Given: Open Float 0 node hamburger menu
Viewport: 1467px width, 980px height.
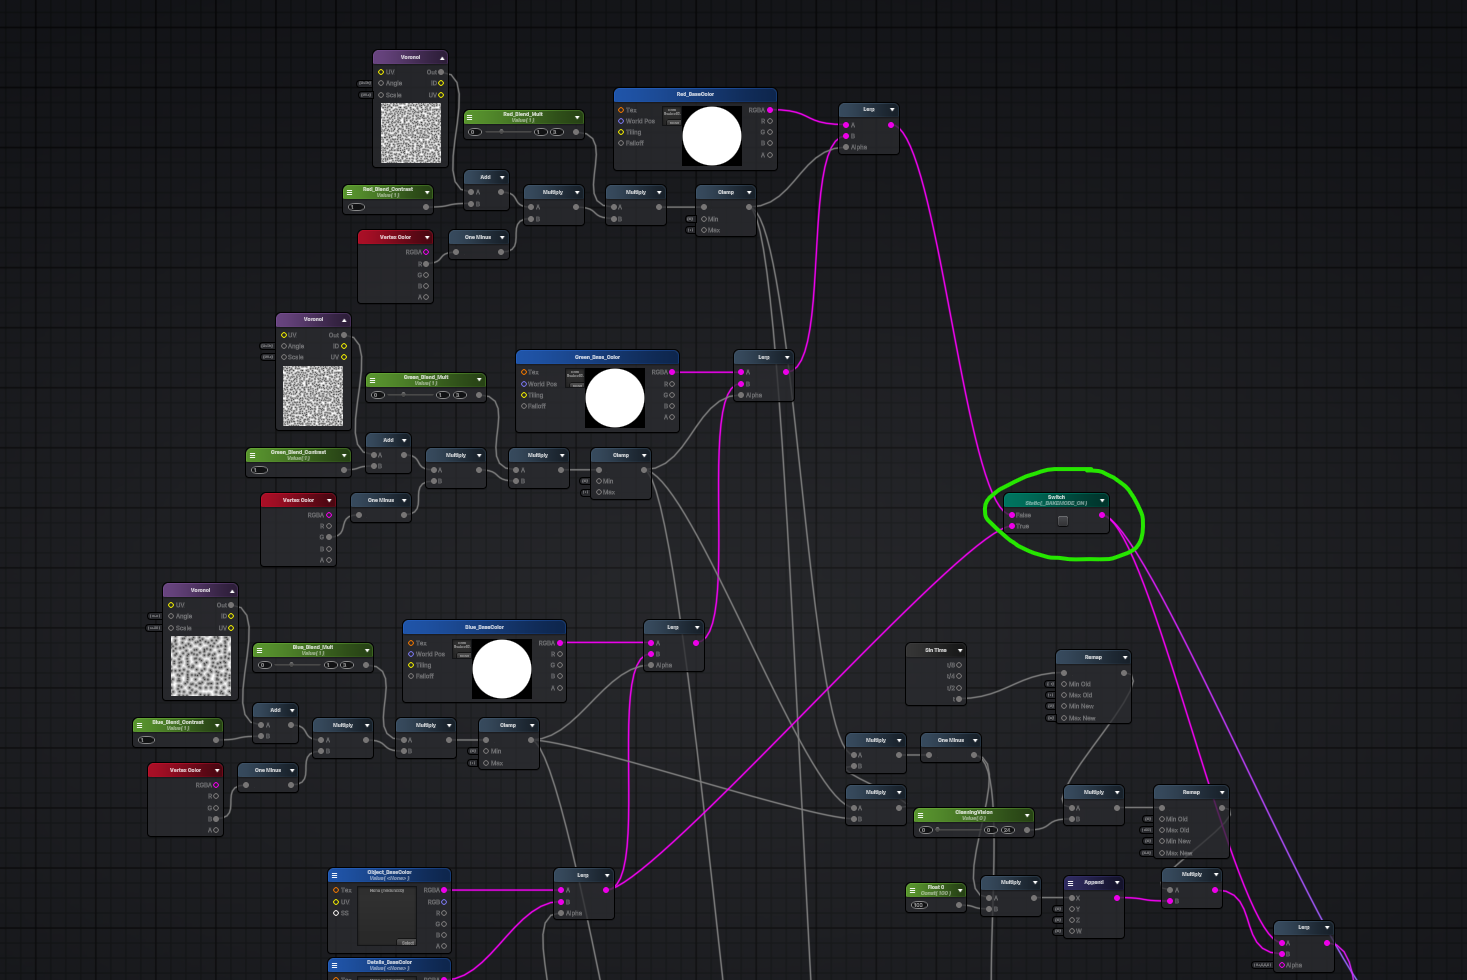Looking at the screenshot, I should tap(912, 890).
